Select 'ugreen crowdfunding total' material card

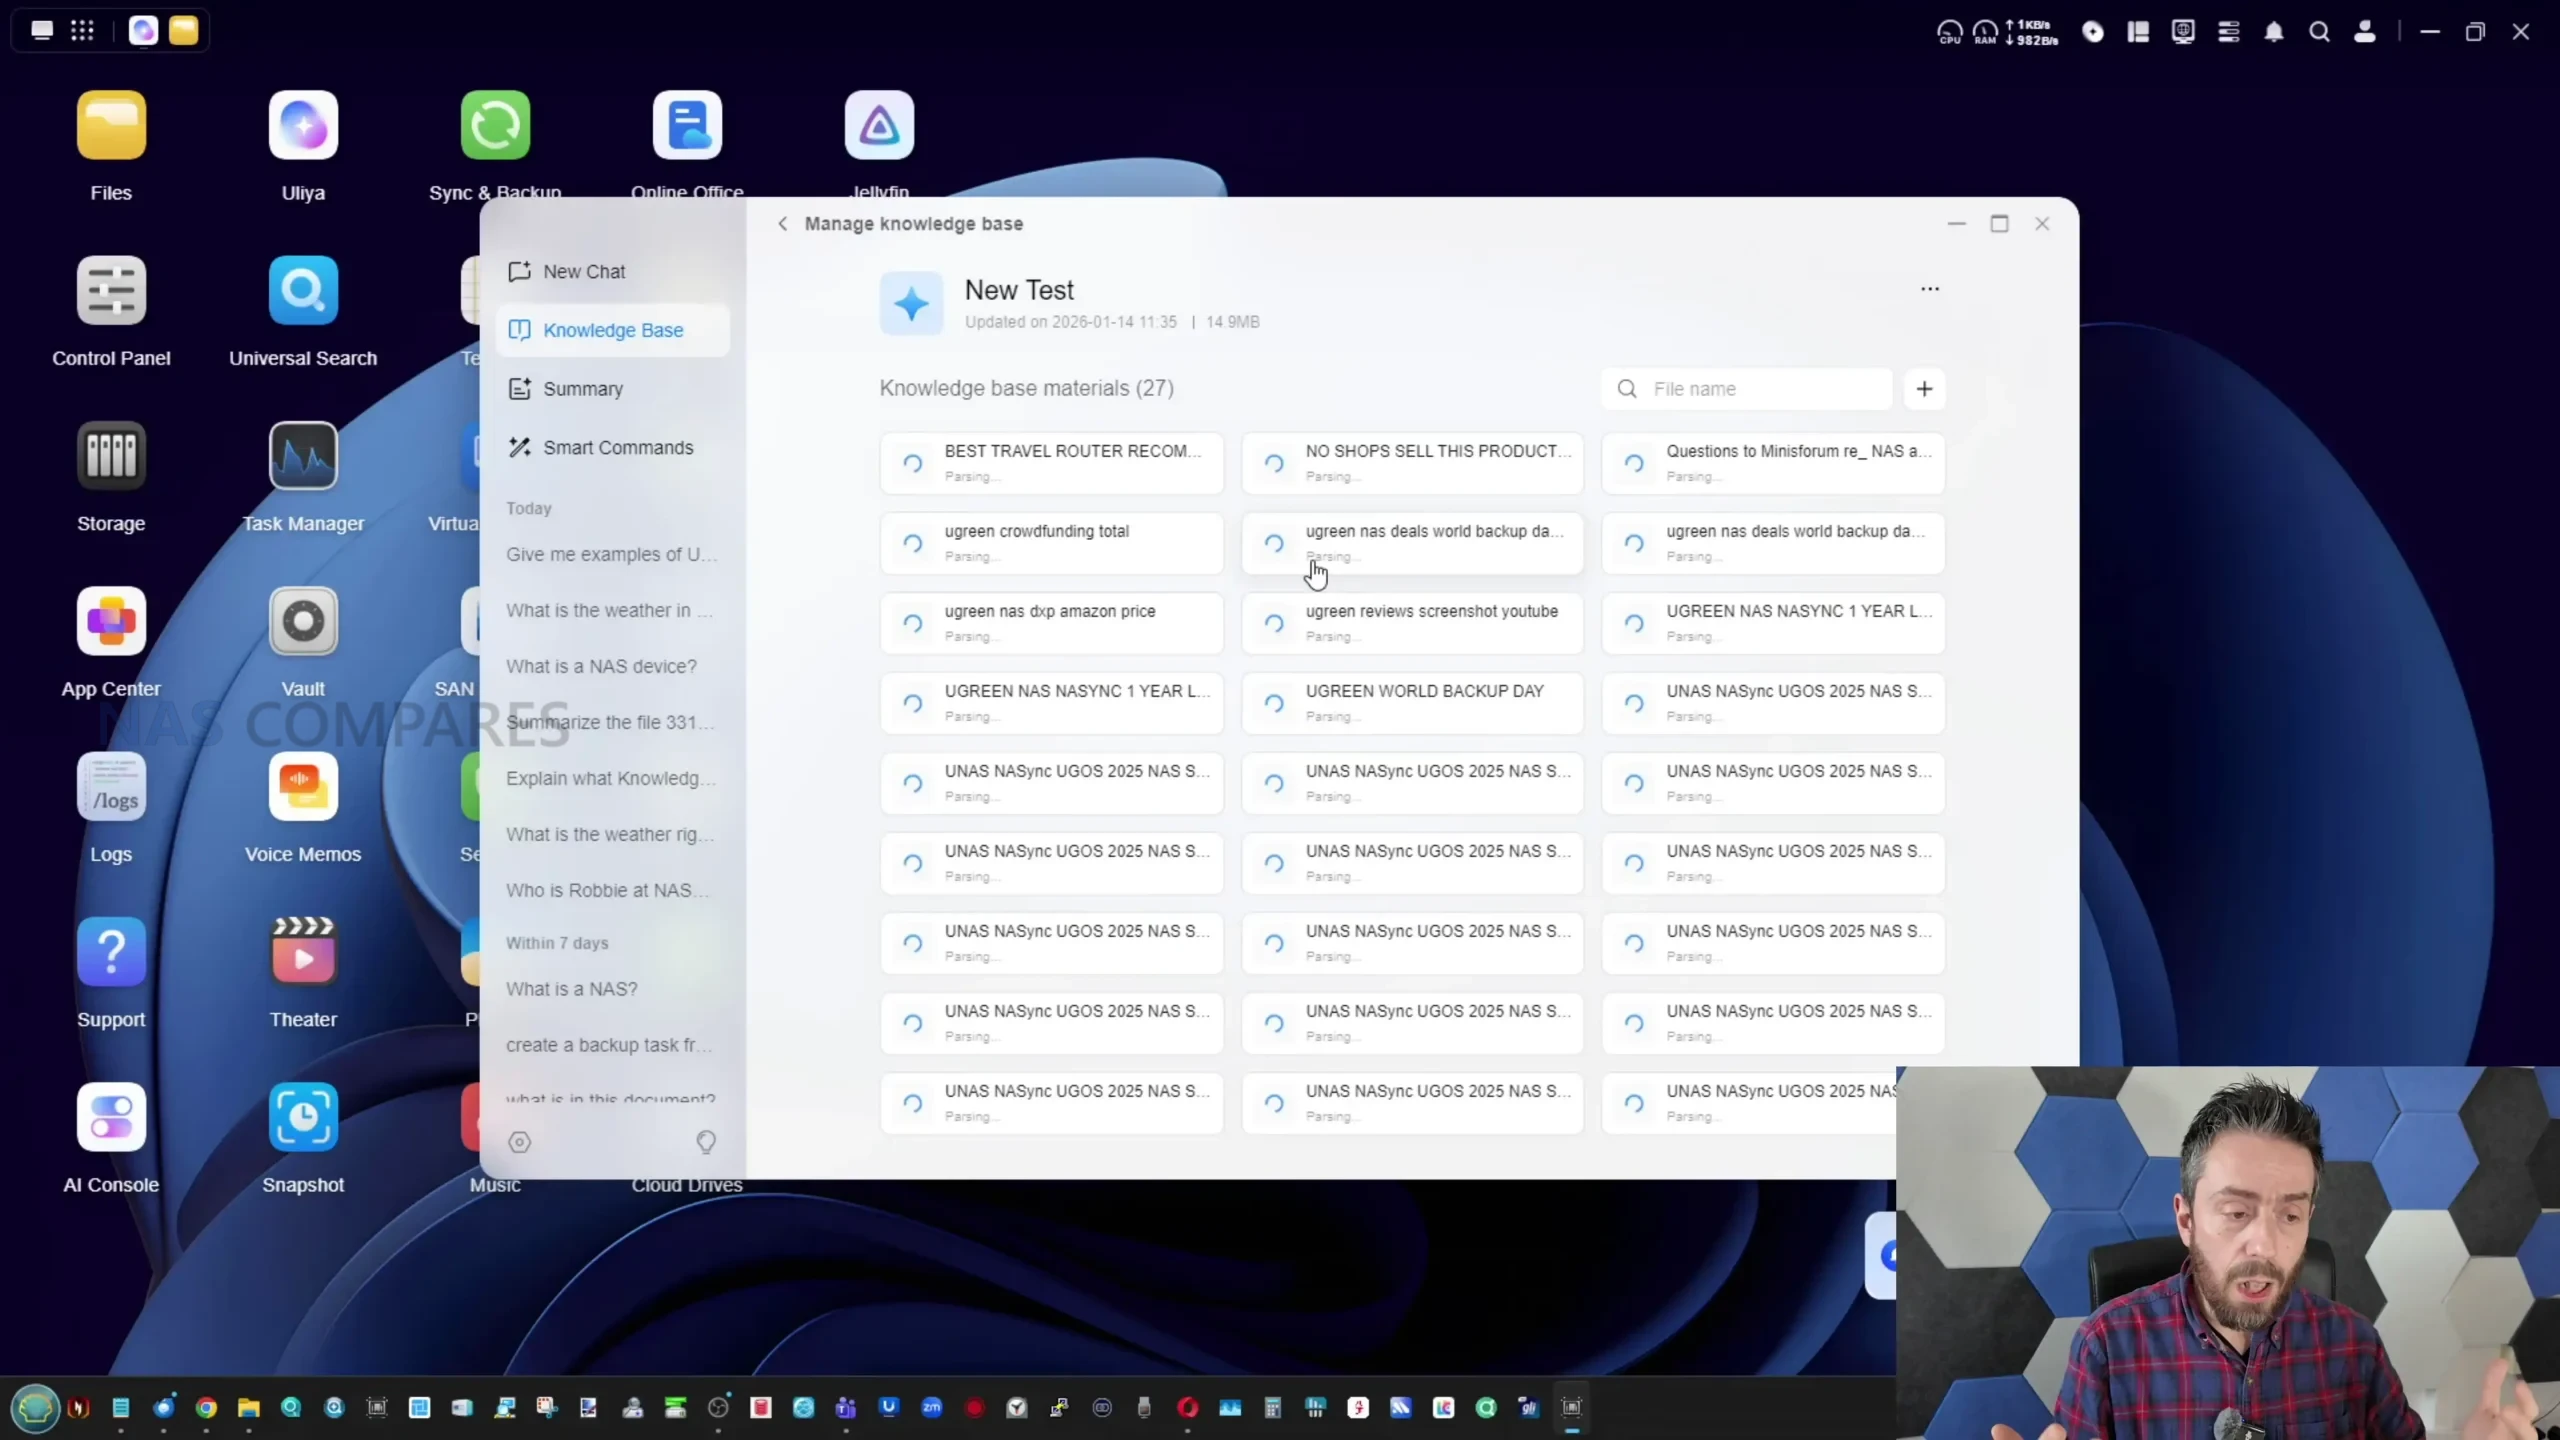tap(1051, 543)
